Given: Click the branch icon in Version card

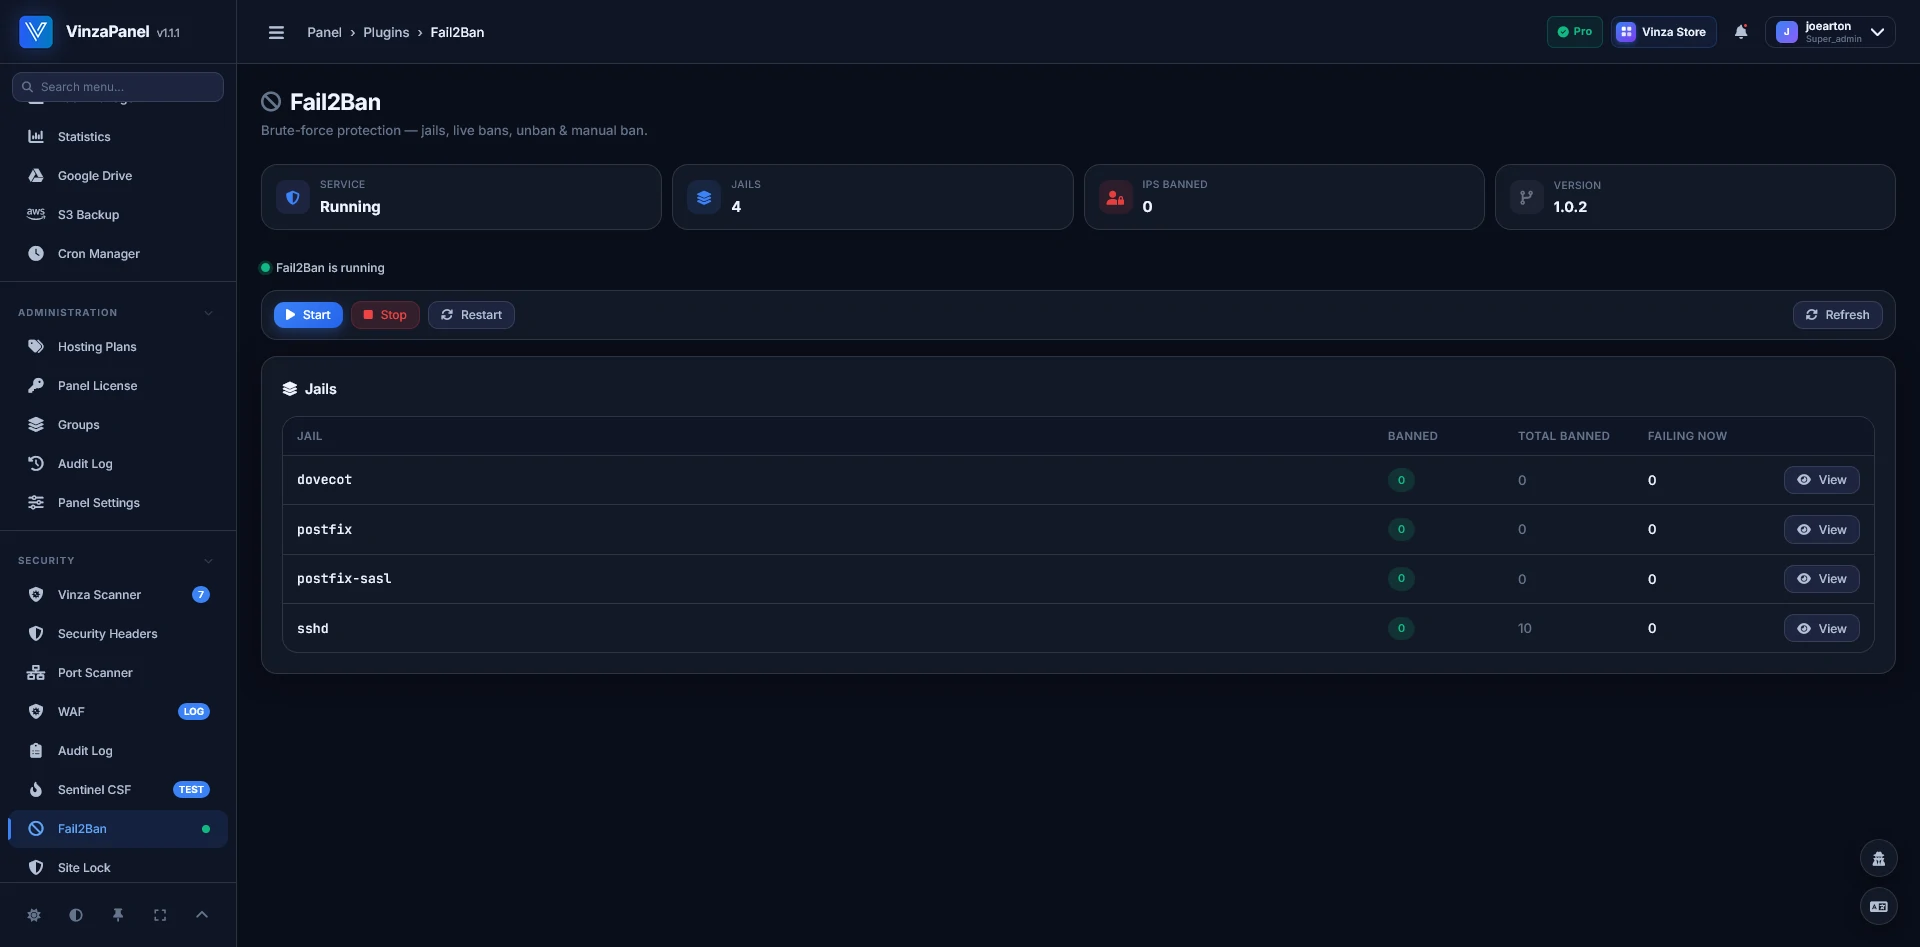Looking at the screenshot, I should [1526, 197].
